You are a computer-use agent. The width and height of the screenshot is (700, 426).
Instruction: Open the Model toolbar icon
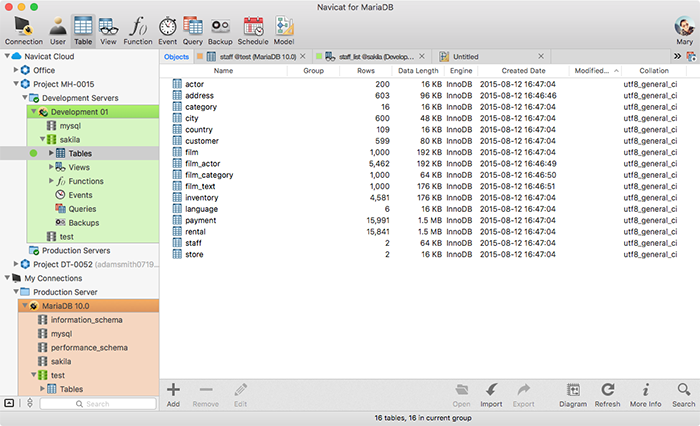[284, 30]
